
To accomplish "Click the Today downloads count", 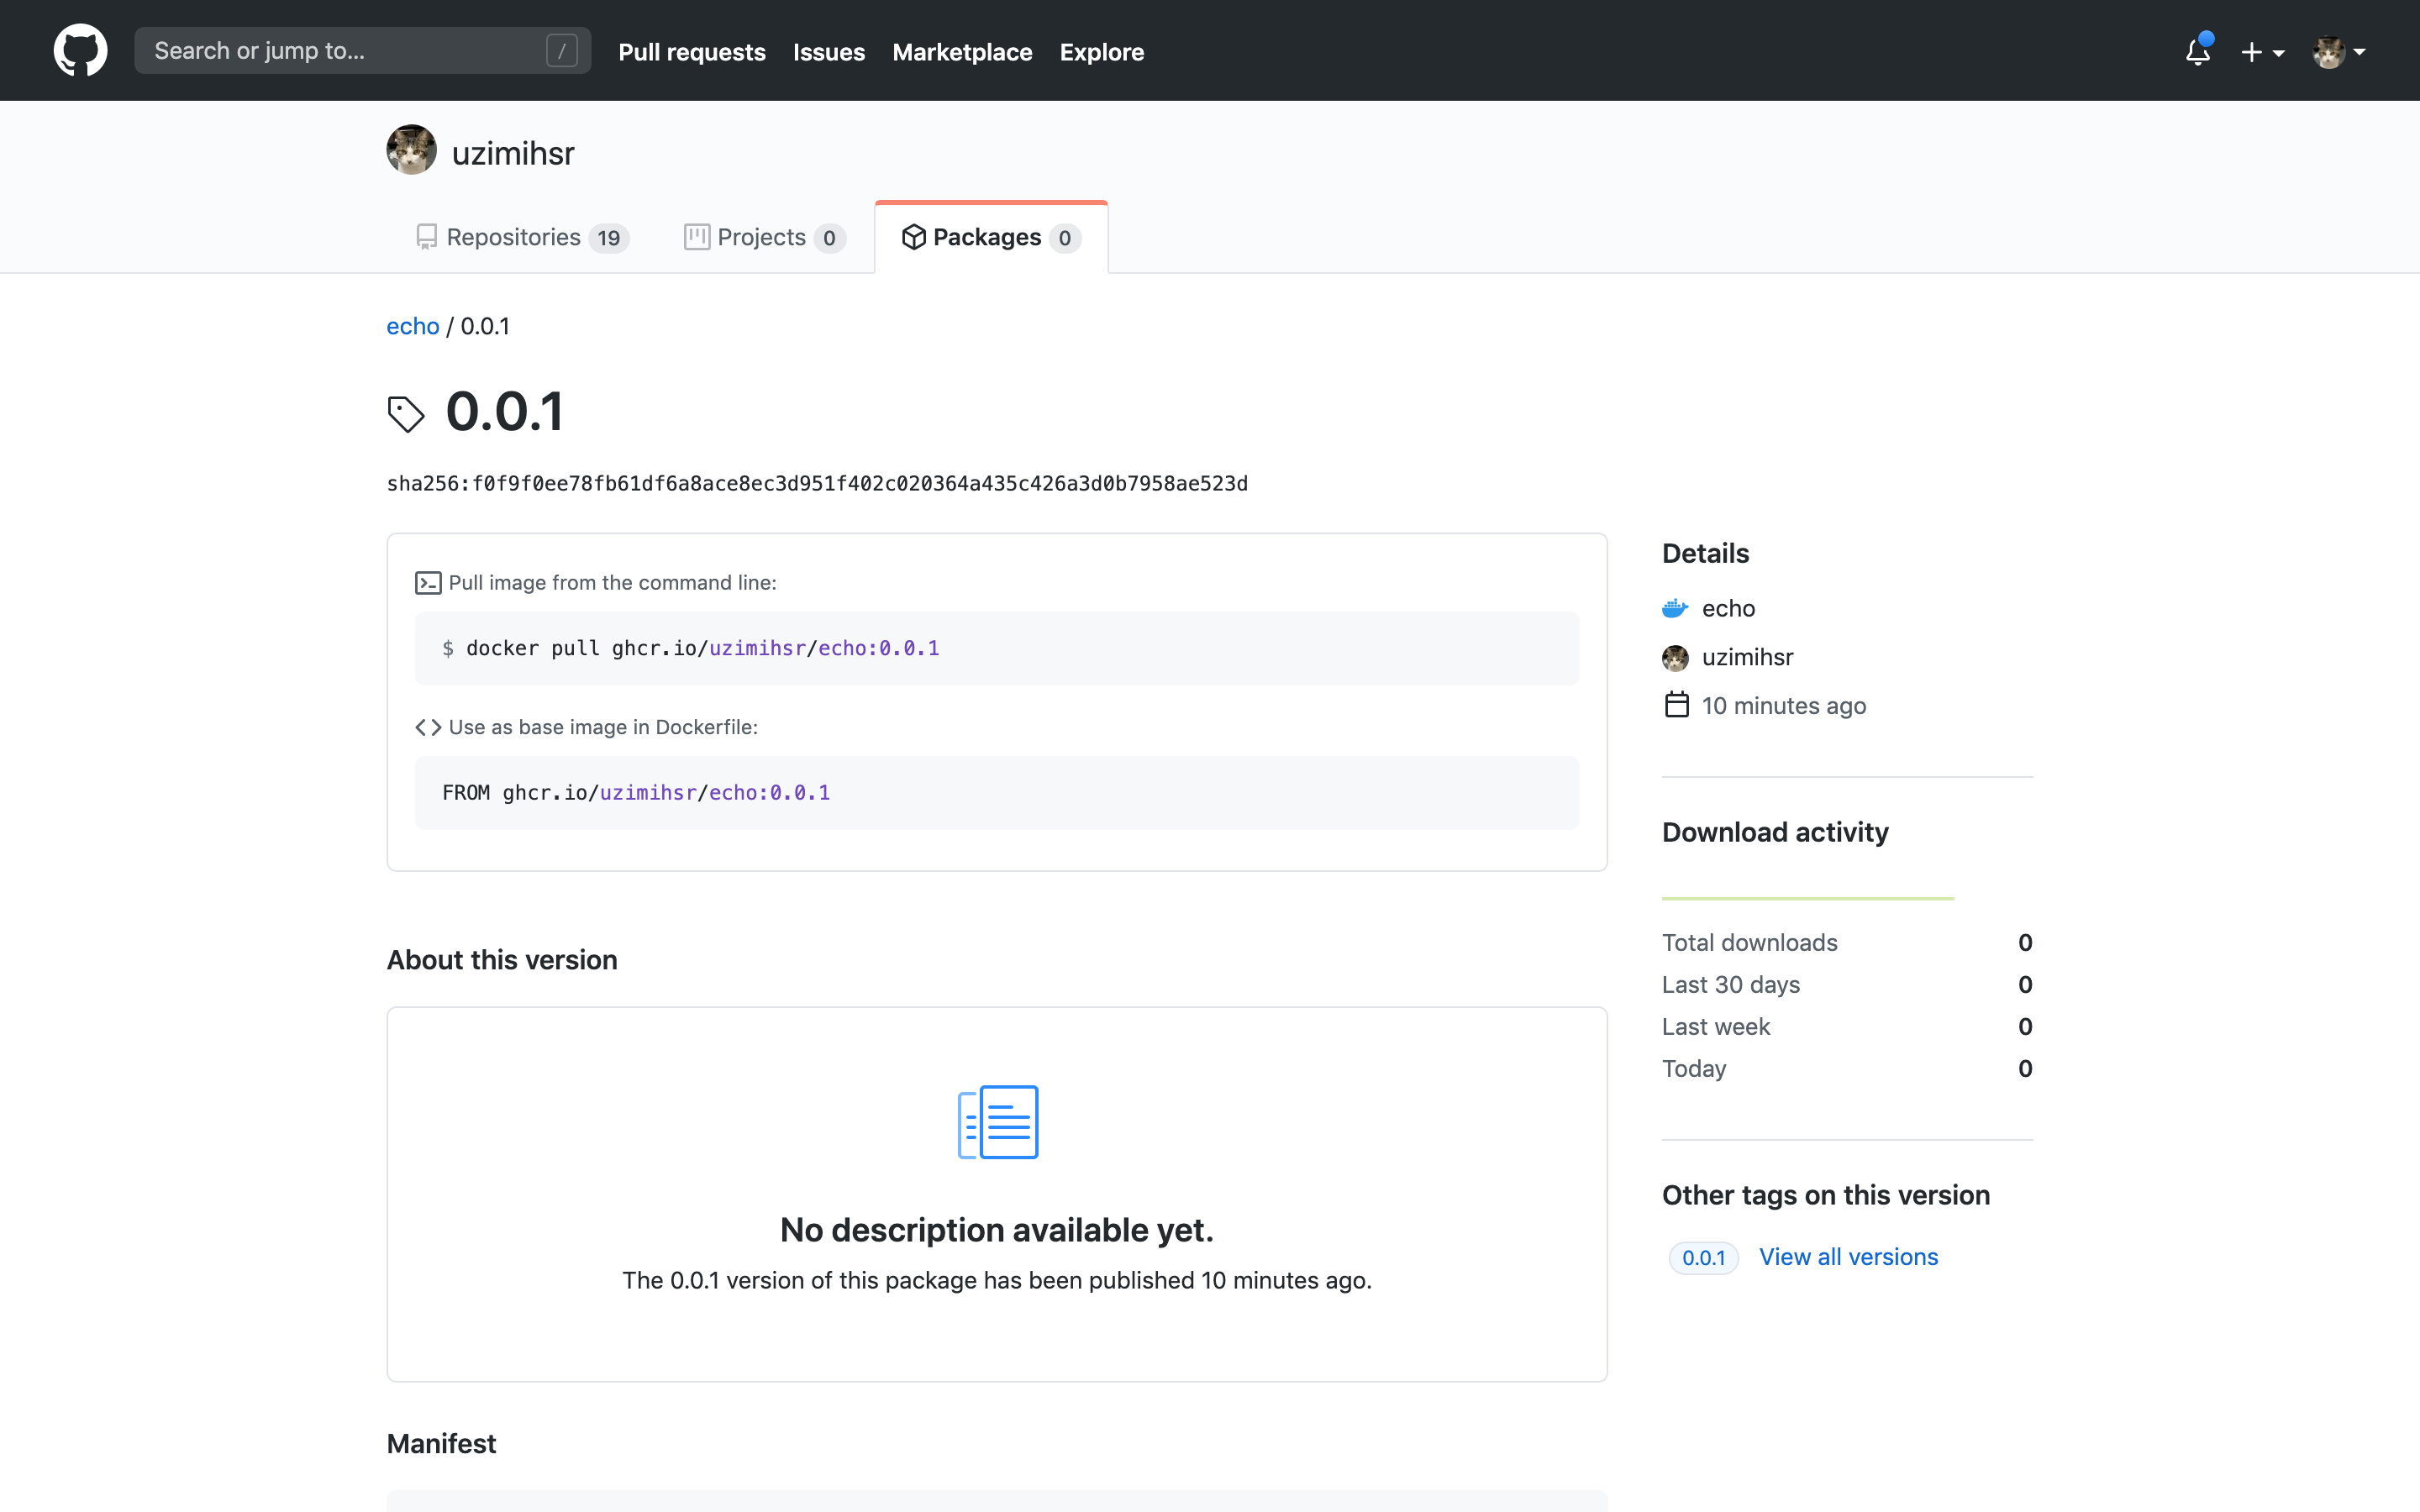I will (x=2025, y=1069).
